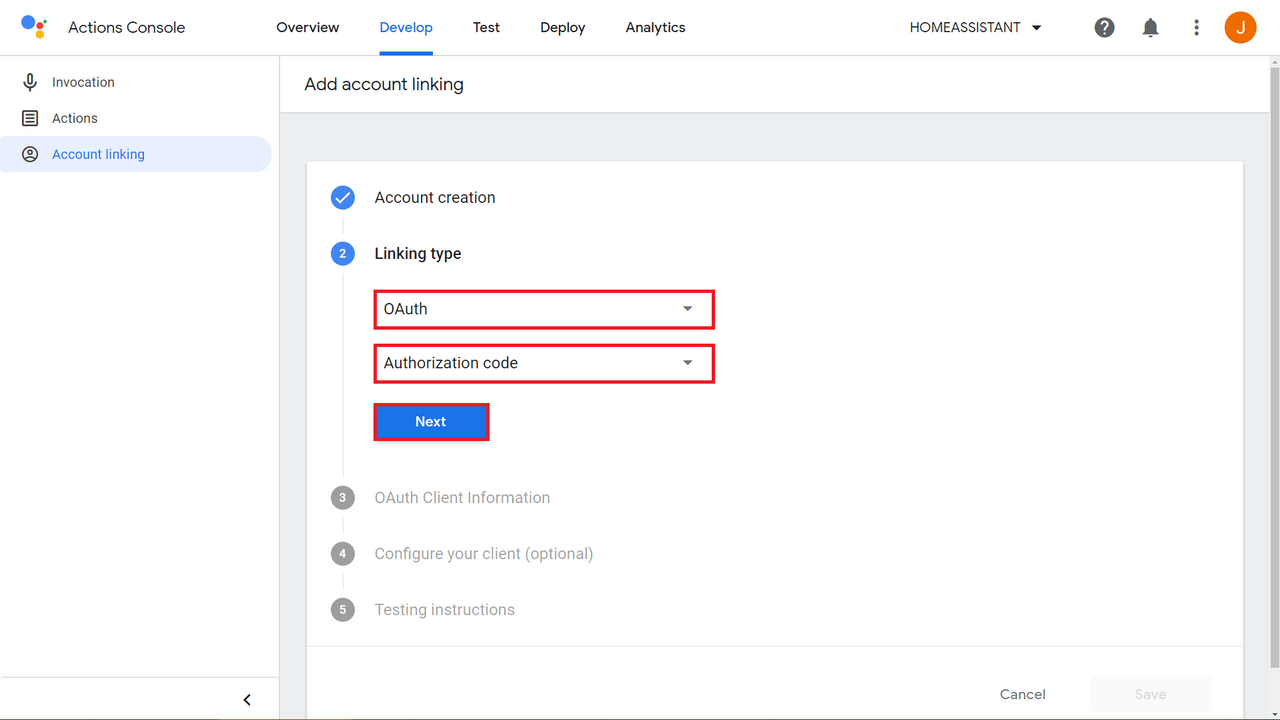The image size is (1280, 720).
Task: Click the step 5 circle icon
Action: pyautogui.click(x=343, y=609)
